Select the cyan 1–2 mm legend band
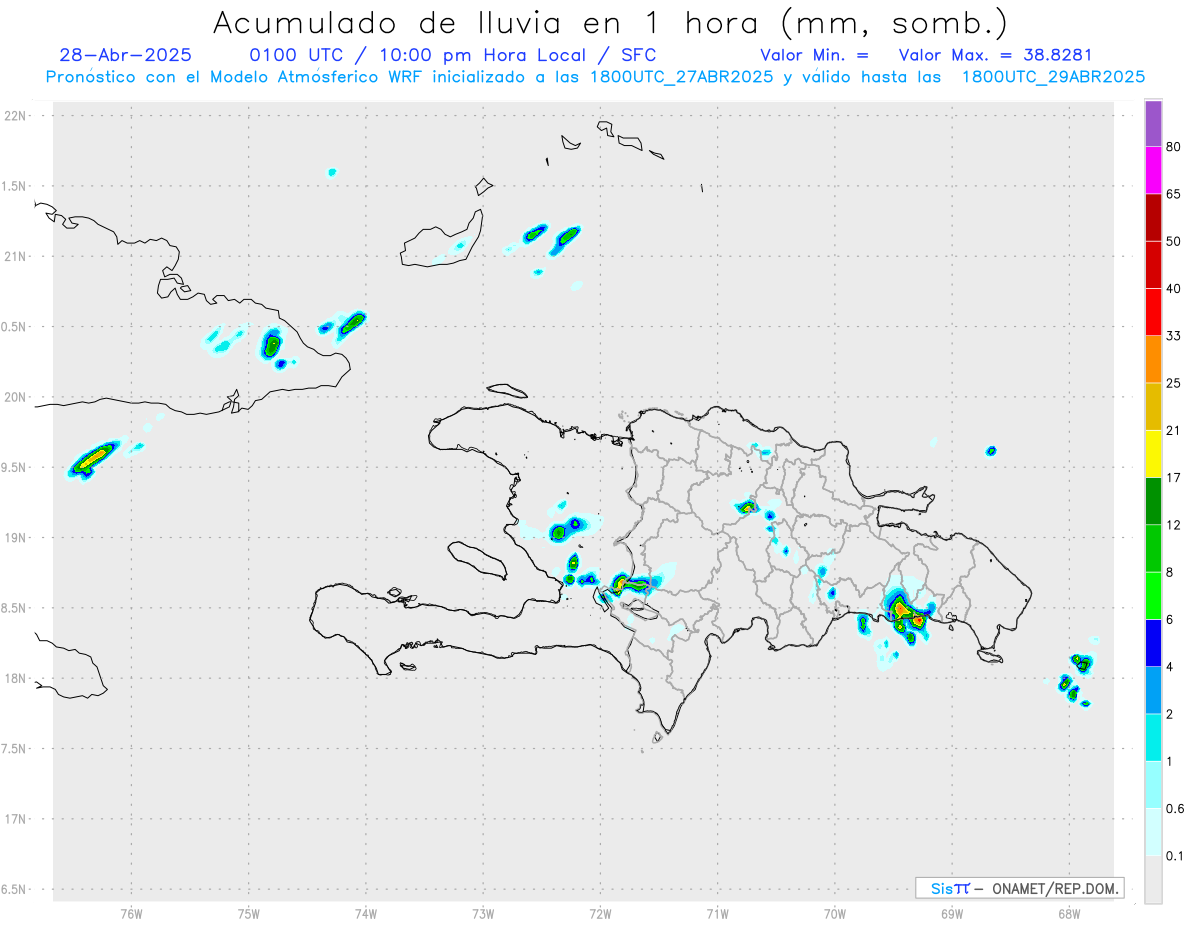The image size is (1200, 927). [x=1153, y=737]
